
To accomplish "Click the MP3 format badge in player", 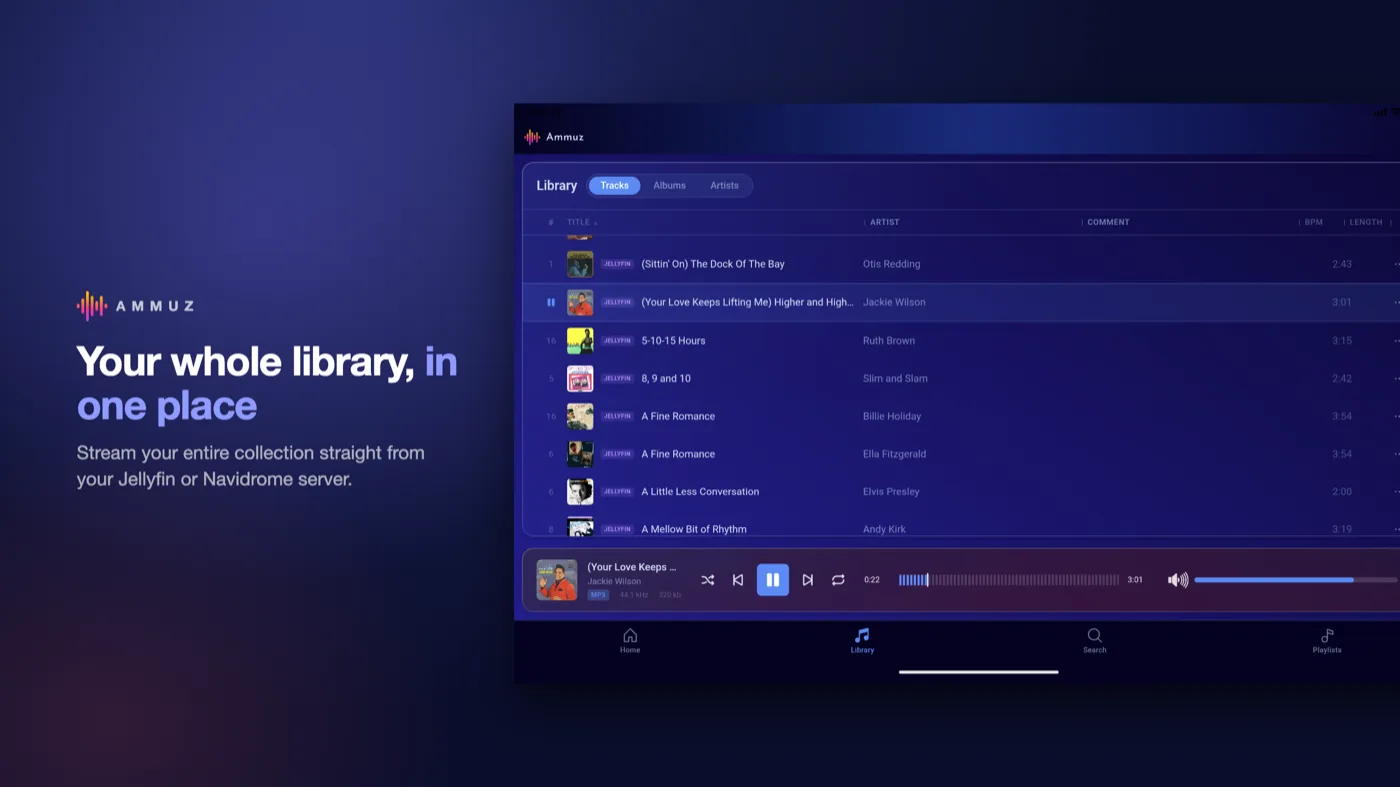I will point(598,595).
